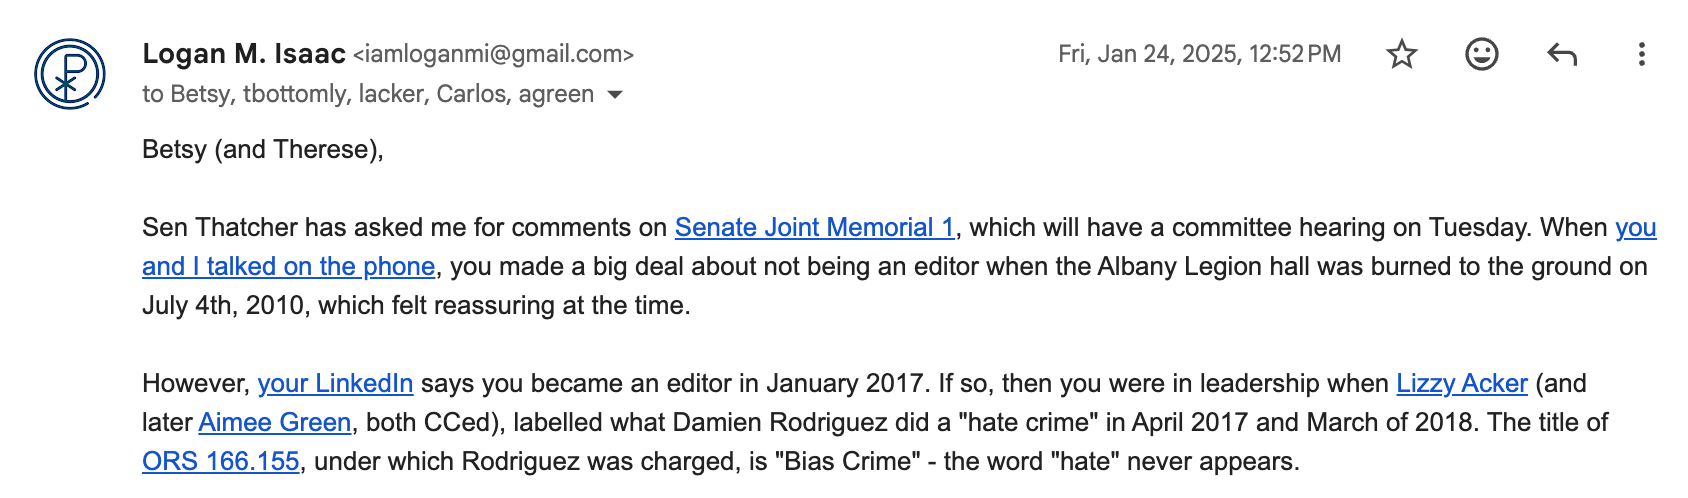
Task: Expand recipient details with the small arrow
Action: (x=615, y=95)
